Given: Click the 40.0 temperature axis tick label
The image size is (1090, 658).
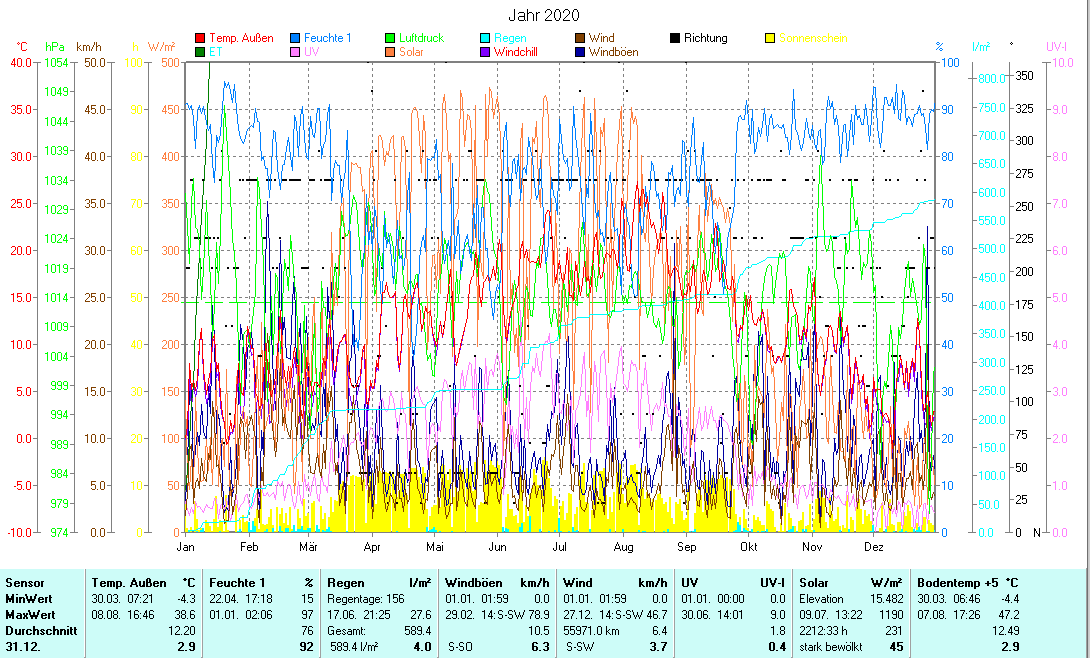Looking at the screenshot, I should tap(21, 63).
